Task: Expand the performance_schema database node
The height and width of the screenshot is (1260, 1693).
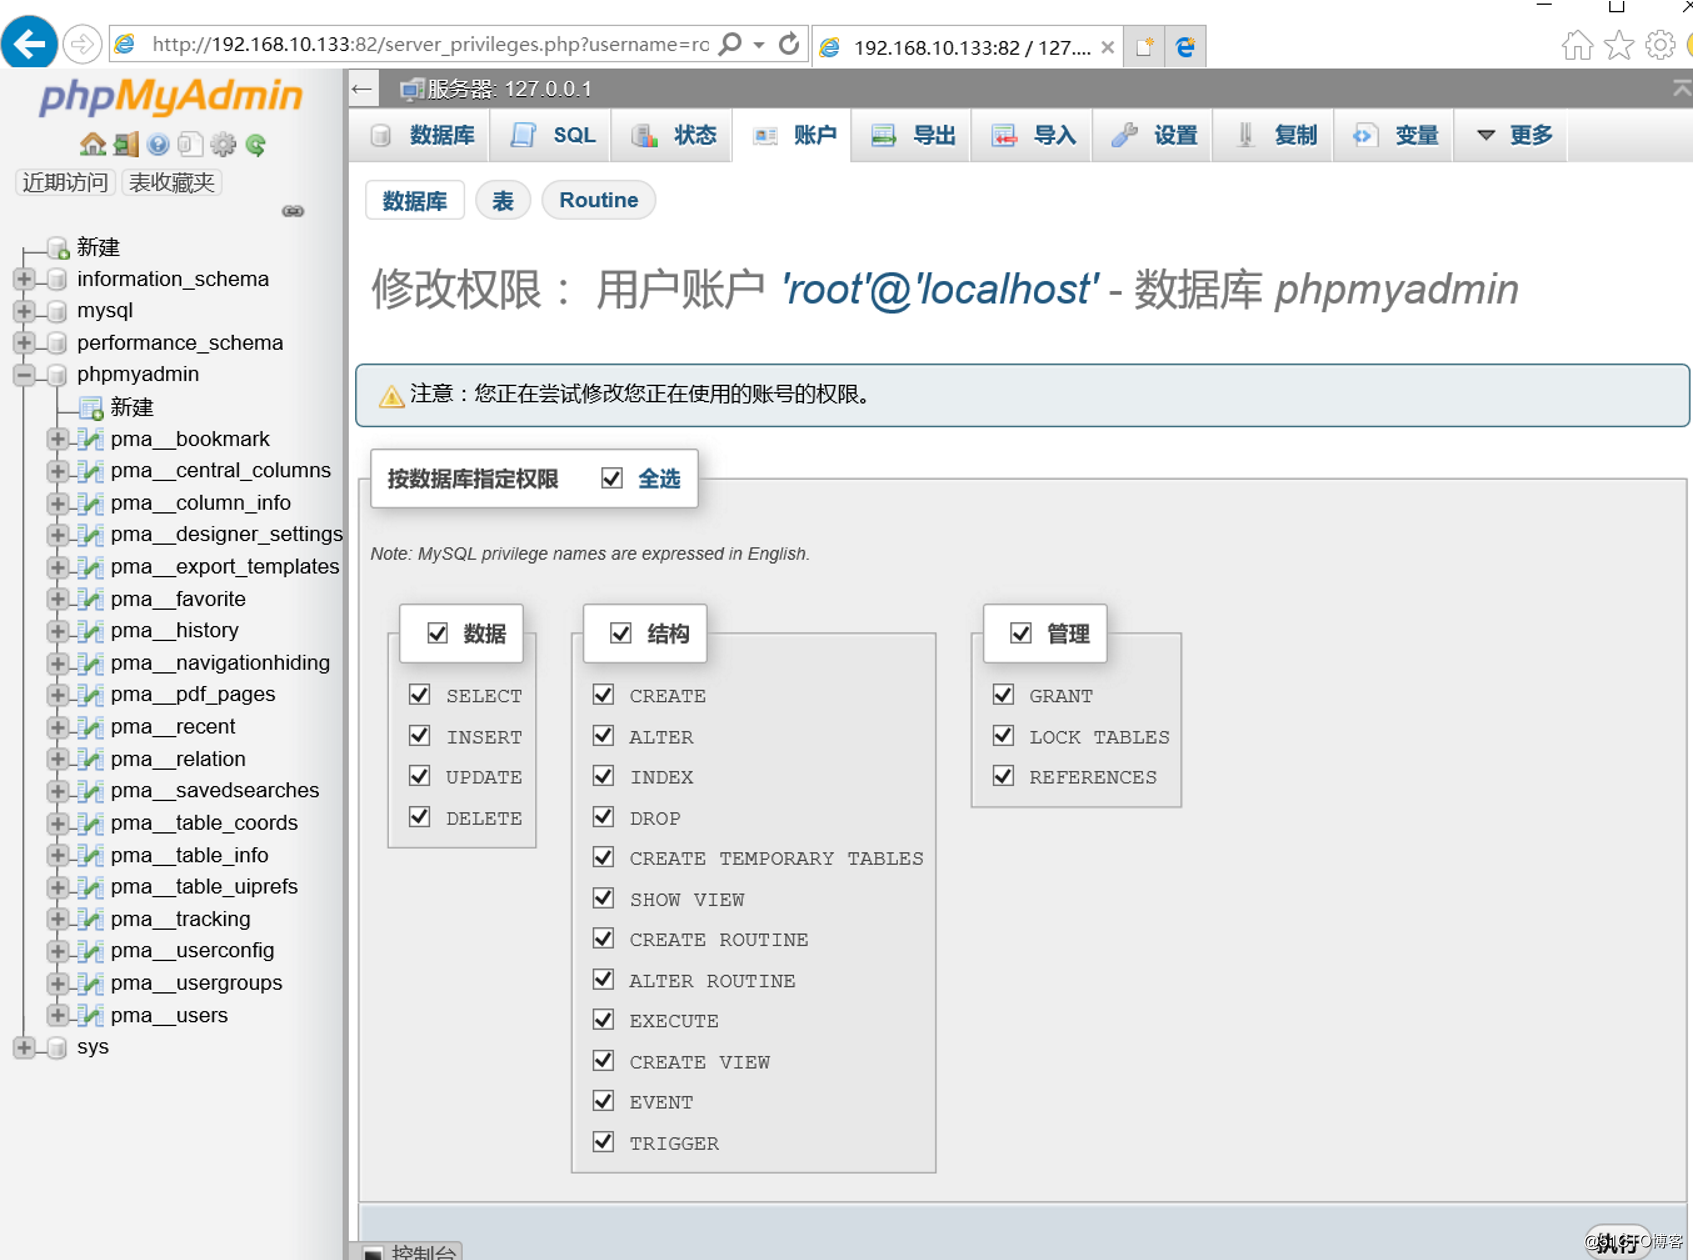Action: 24,343
